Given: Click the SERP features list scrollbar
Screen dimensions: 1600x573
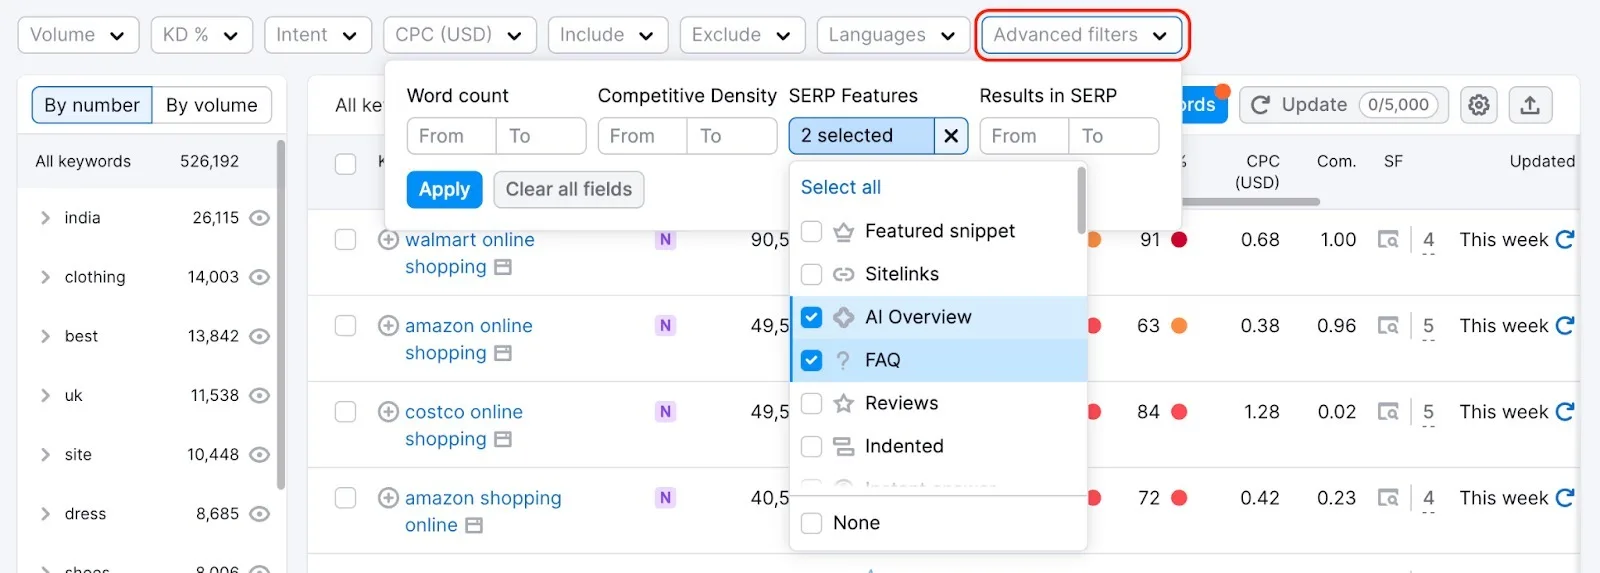Looking at the screenshot, I should [1081, 200].
